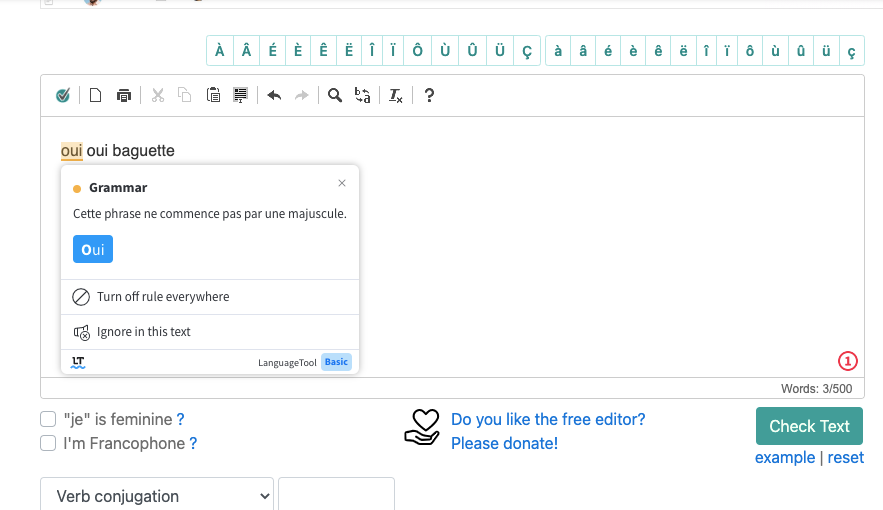Insert uppercase Ô character

click(x=417, y=51)
